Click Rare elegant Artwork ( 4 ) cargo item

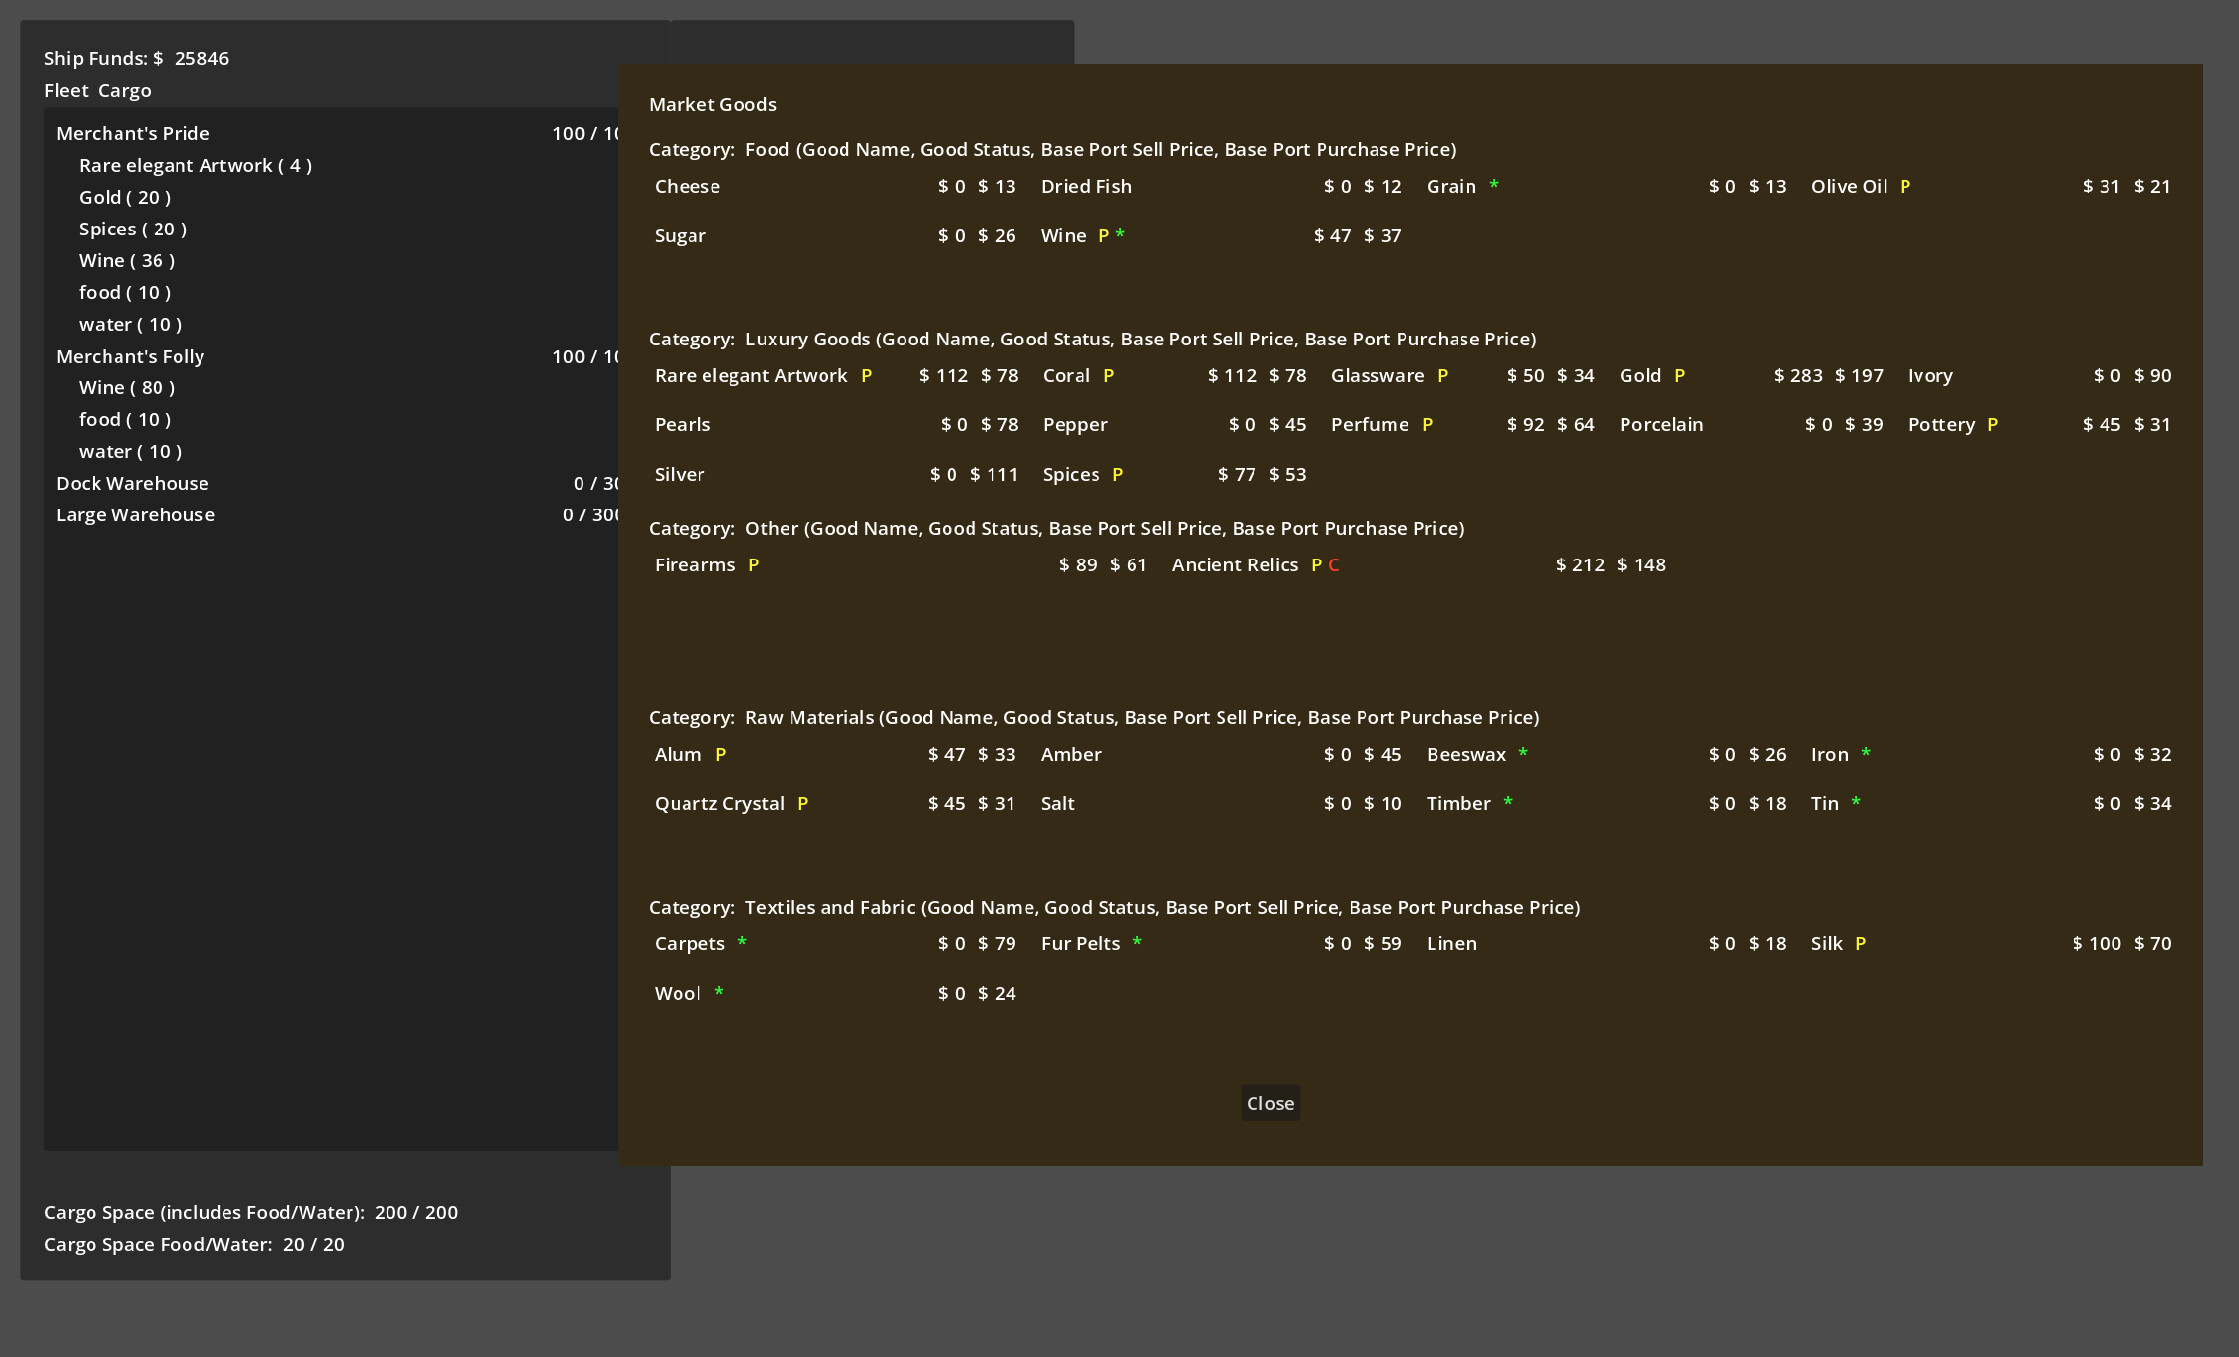pos(195,165)
